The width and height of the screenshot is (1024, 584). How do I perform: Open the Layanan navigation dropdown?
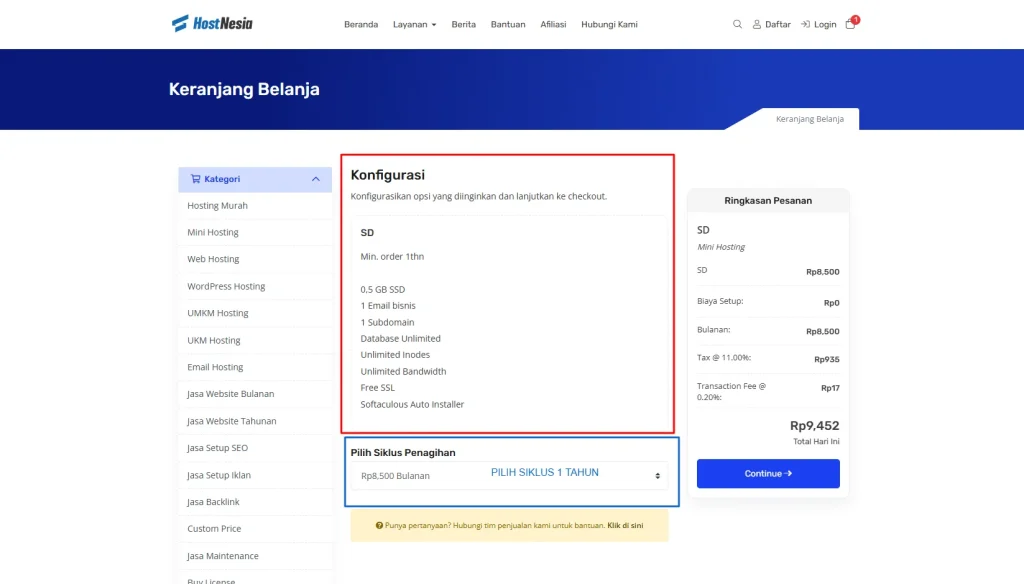tap(413, 24)
